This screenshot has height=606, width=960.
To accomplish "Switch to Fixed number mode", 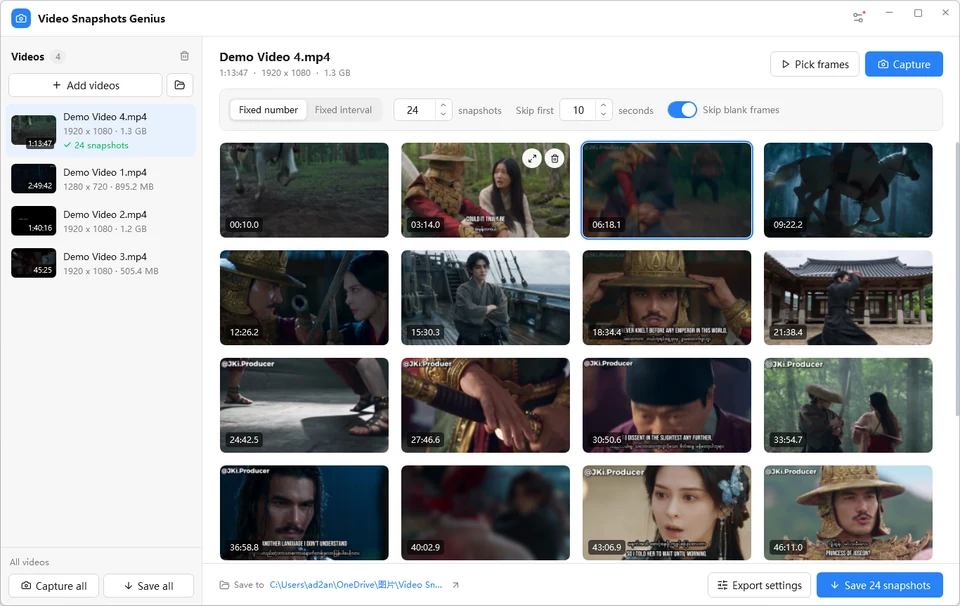I will 268,110.
